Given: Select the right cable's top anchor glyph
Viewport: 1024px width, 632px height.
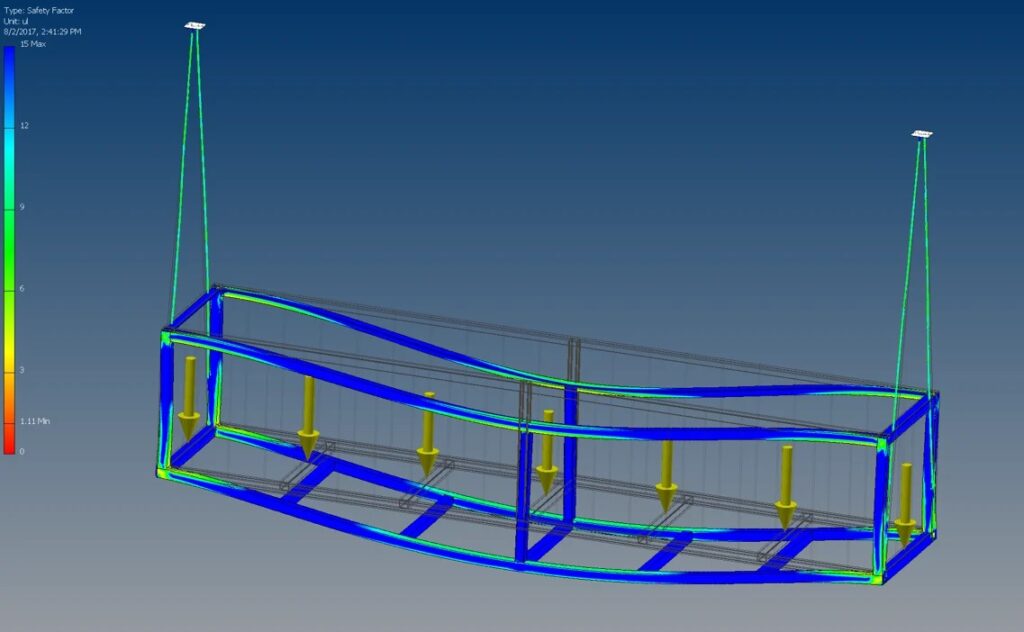Looking at the screenshot, I should [922, 133].
